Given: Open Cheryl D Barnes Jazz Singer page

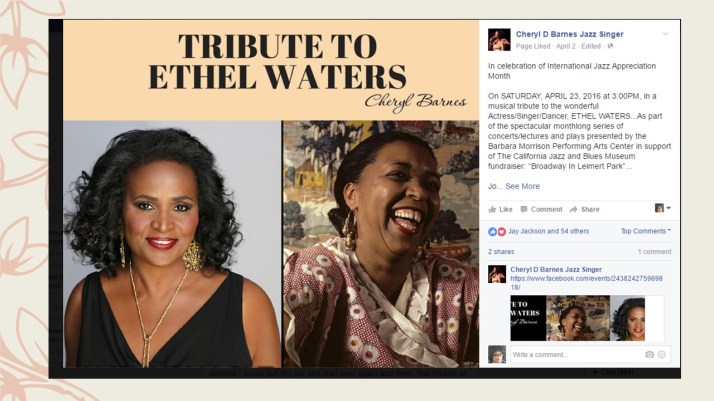Looking at the screenshot, I should (569, 34).
